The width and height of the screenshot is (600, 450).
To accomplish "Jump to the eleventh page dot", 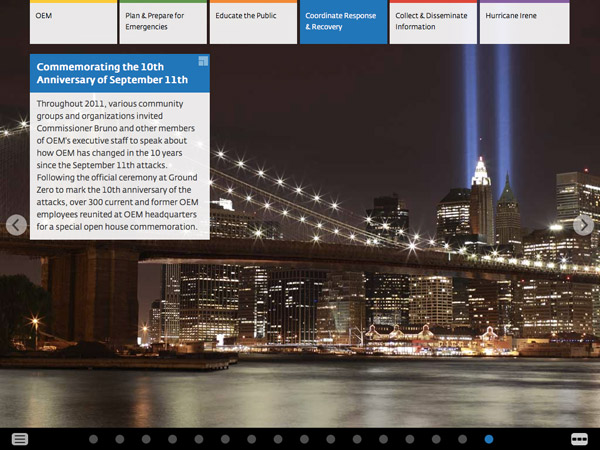I will coord(357,439).
